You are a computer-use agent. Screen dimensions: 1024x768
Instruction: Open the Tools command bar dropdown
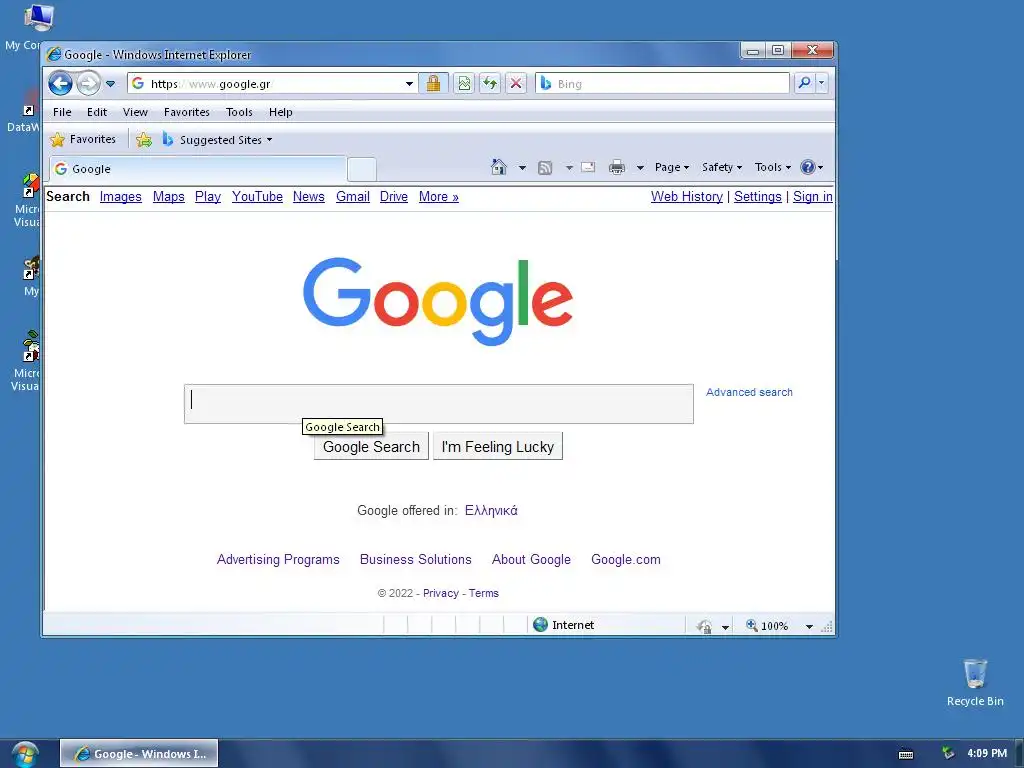(x=773, y=167)
